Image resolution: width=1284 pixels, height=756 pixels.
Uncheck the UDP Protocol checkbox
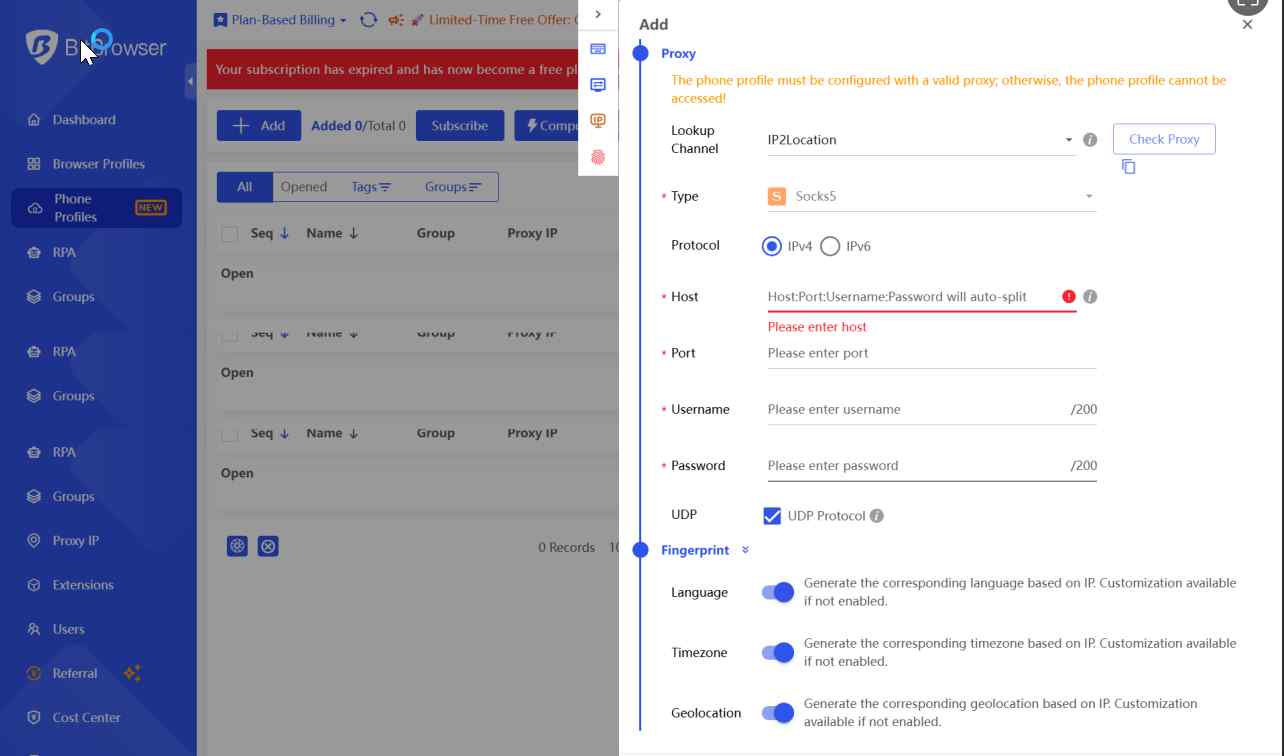772,516
